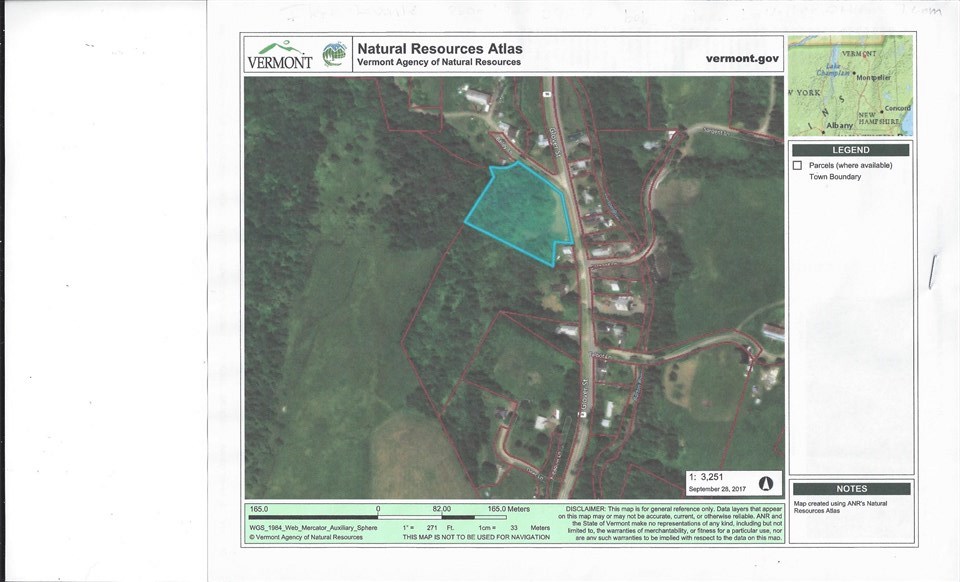Click the '© Vermont Agency of Natural Resources' copyright line
This screenshot has width=960, height=582.
(306, 537)
